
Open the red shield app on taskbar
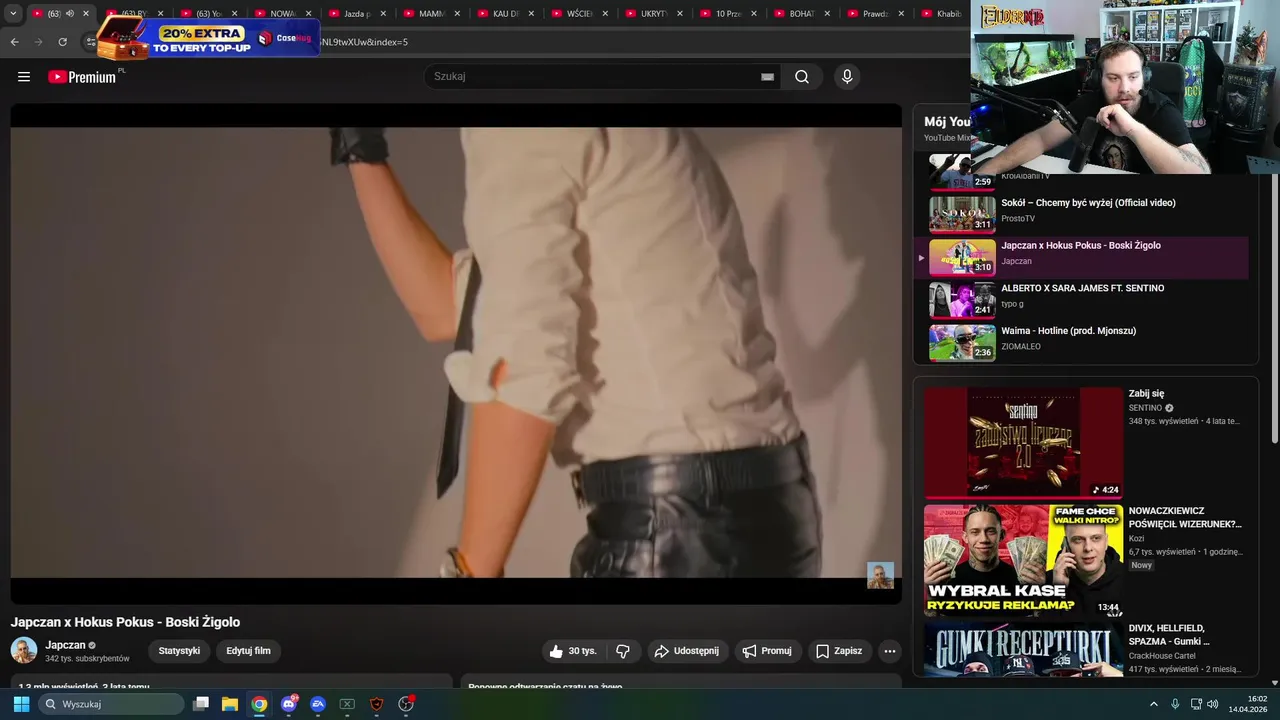(376, 704)
